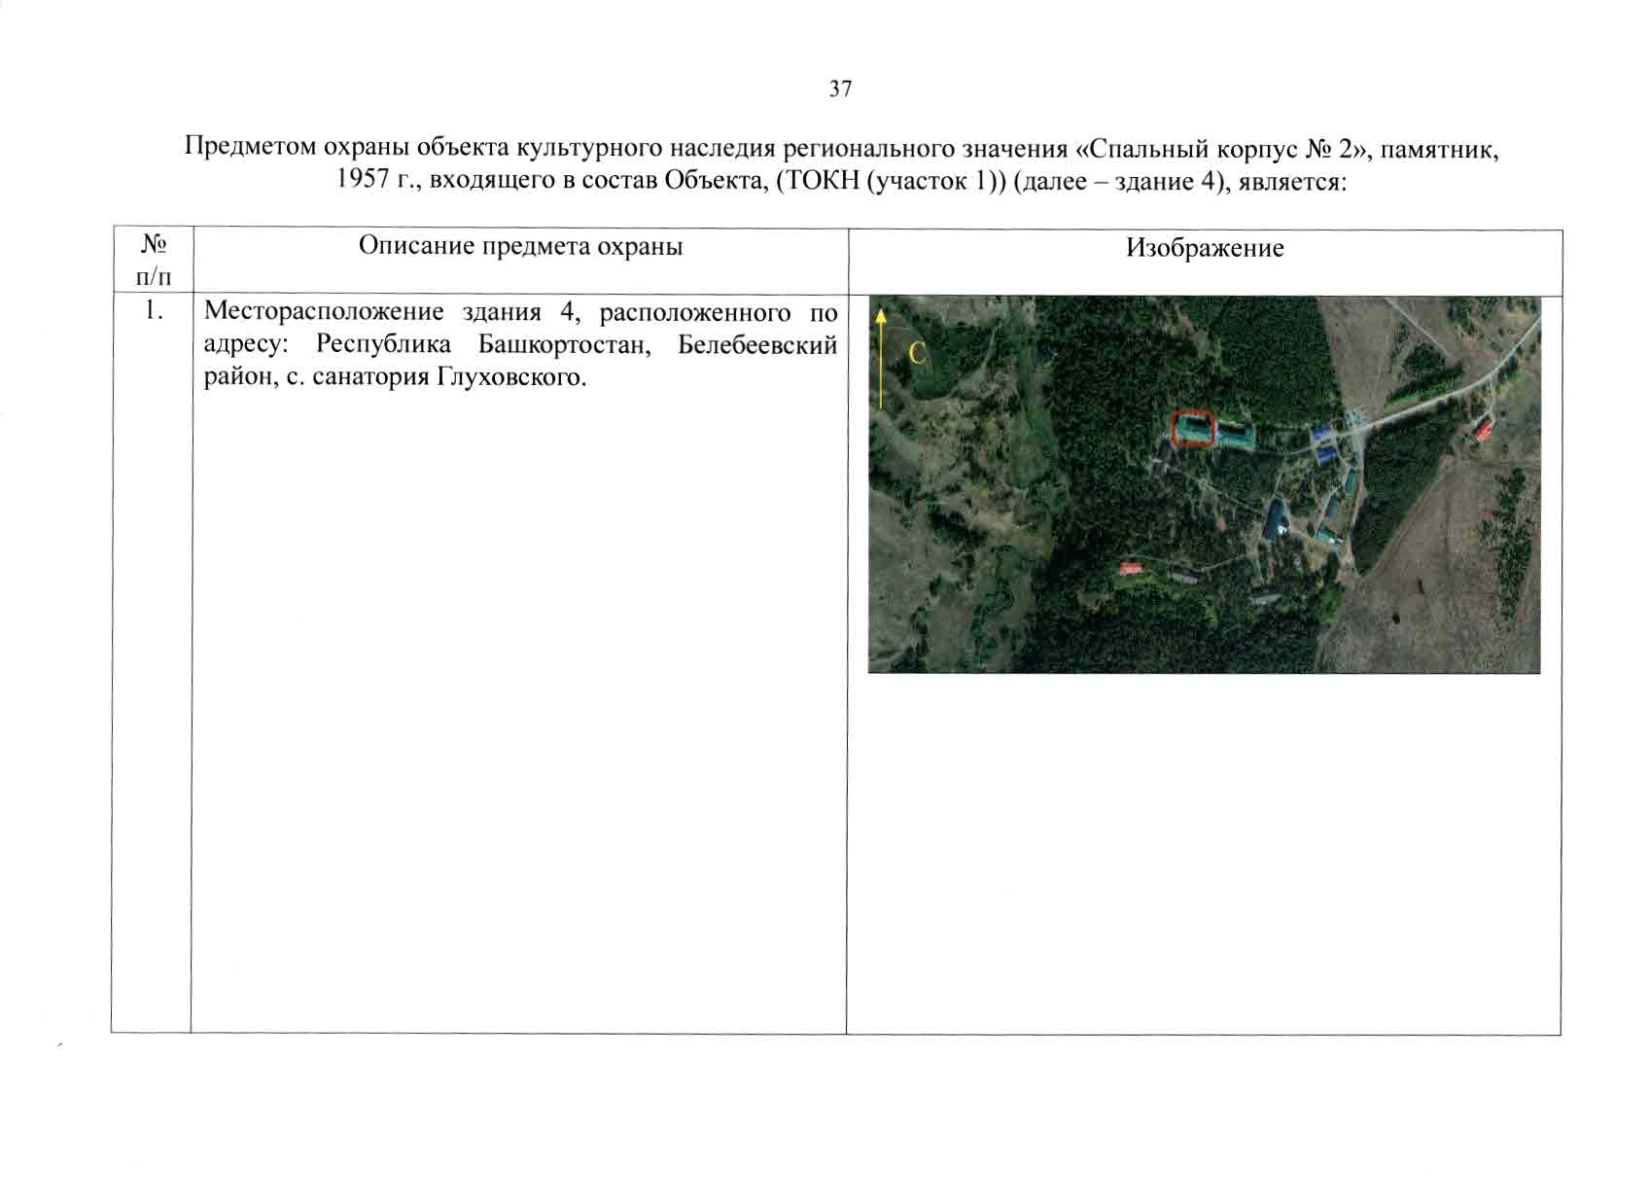Click the satellite map image
This screenshot has height=1200, width=1649.
click(1204, 485)
